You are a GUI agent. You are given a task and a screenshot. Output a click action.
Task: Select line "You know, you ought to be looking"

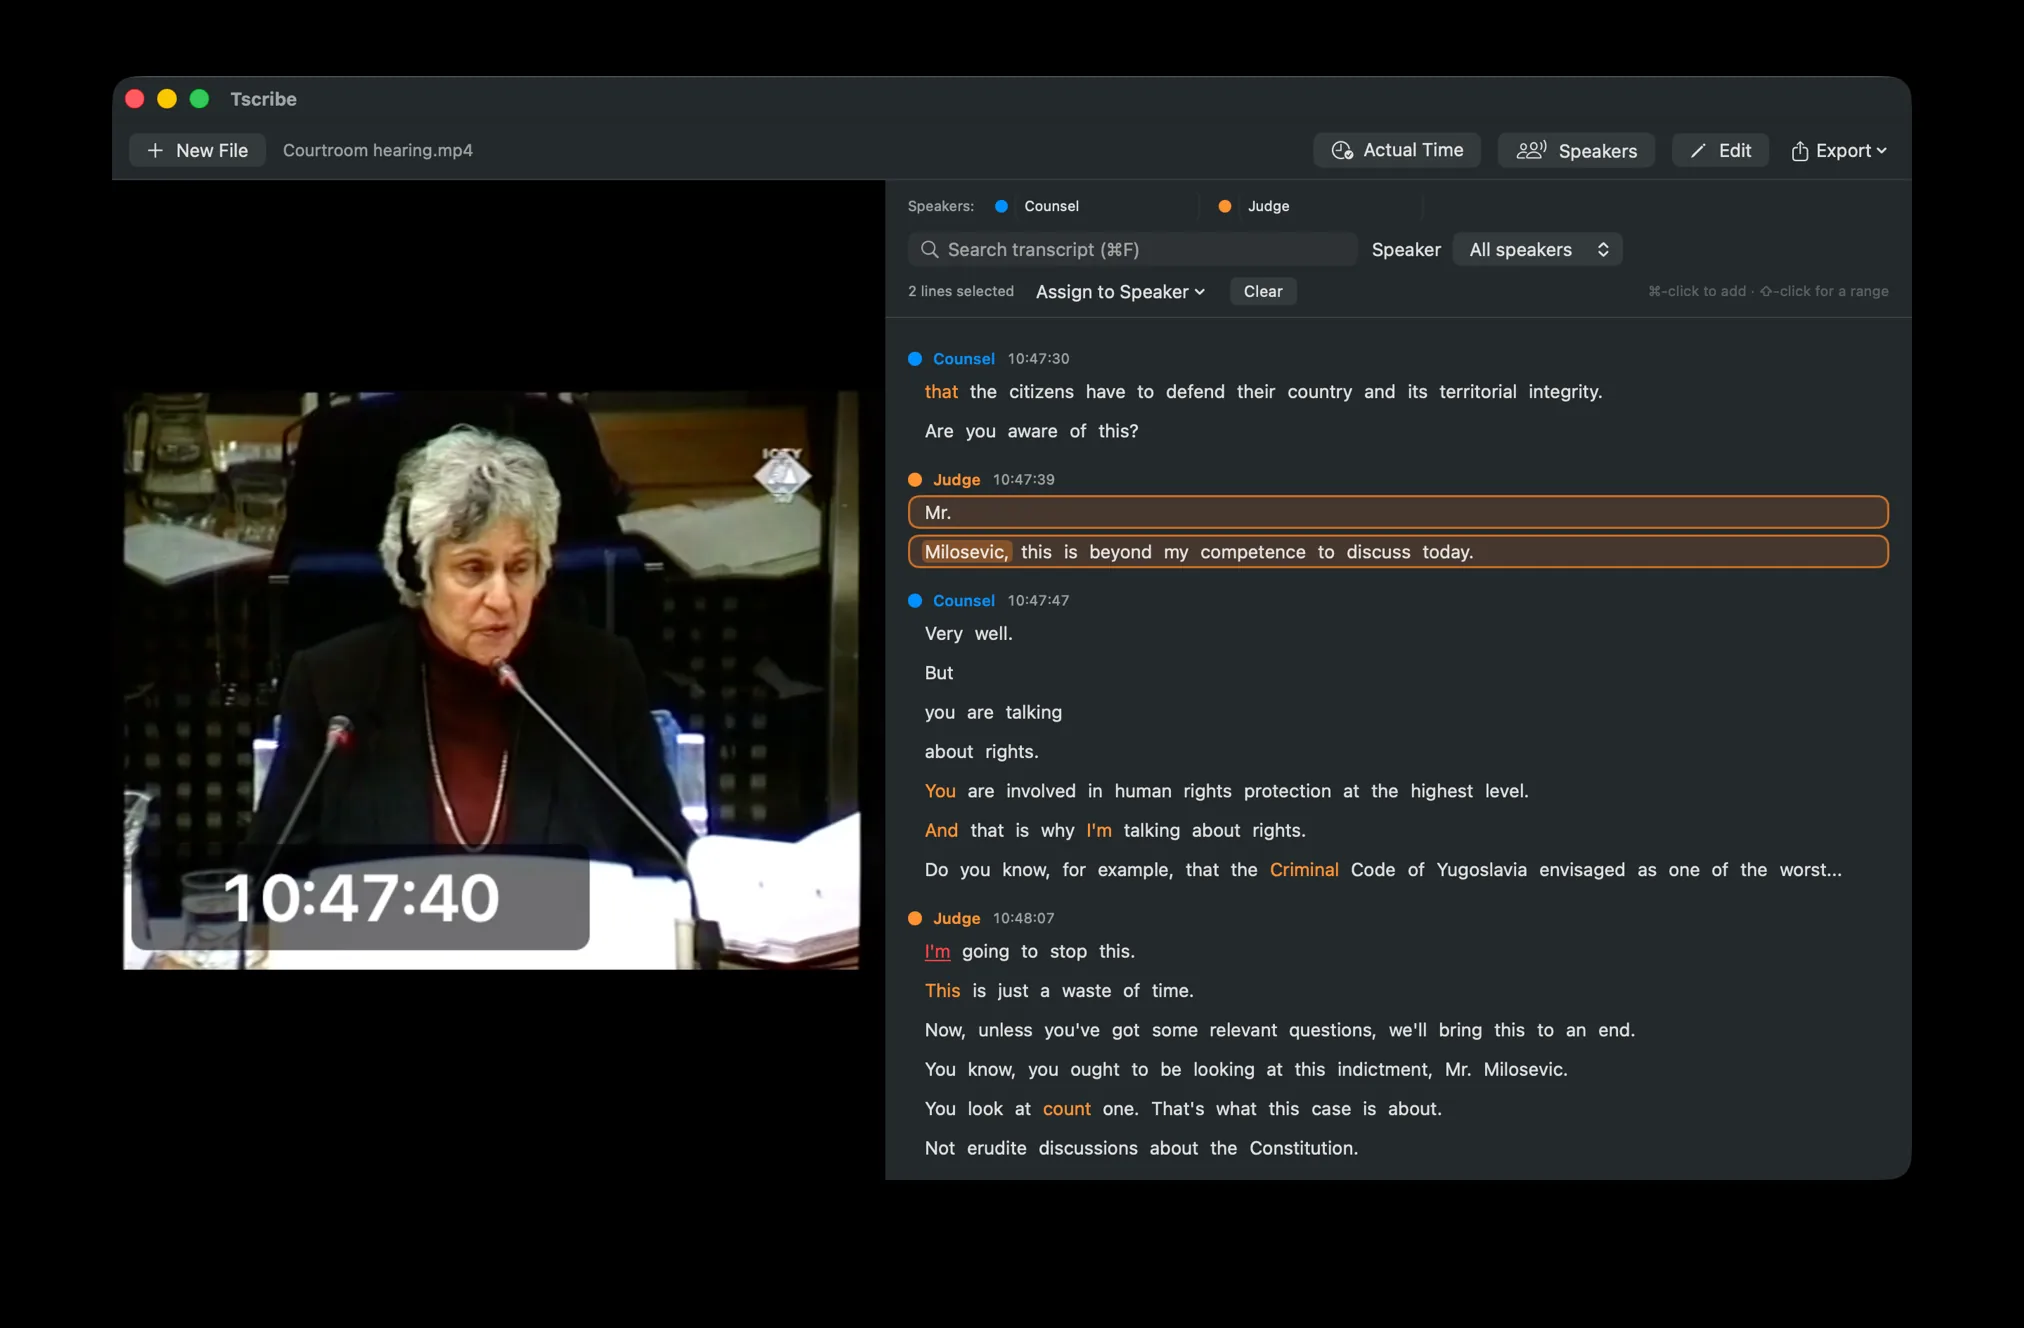pos(1246,1069)
